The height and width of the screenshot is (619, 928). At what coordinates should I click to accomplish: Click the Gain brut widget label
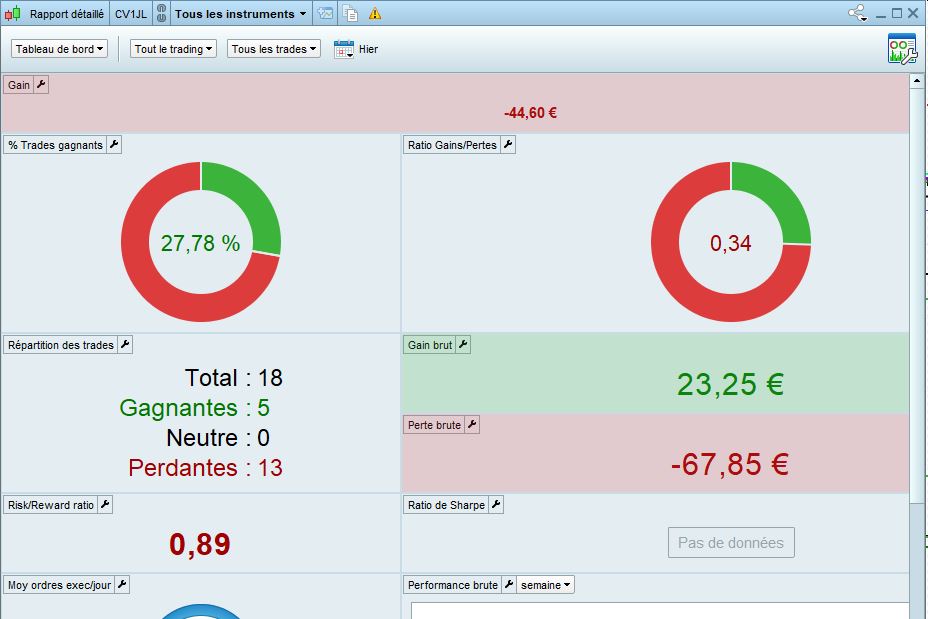(x=430, y=344)
